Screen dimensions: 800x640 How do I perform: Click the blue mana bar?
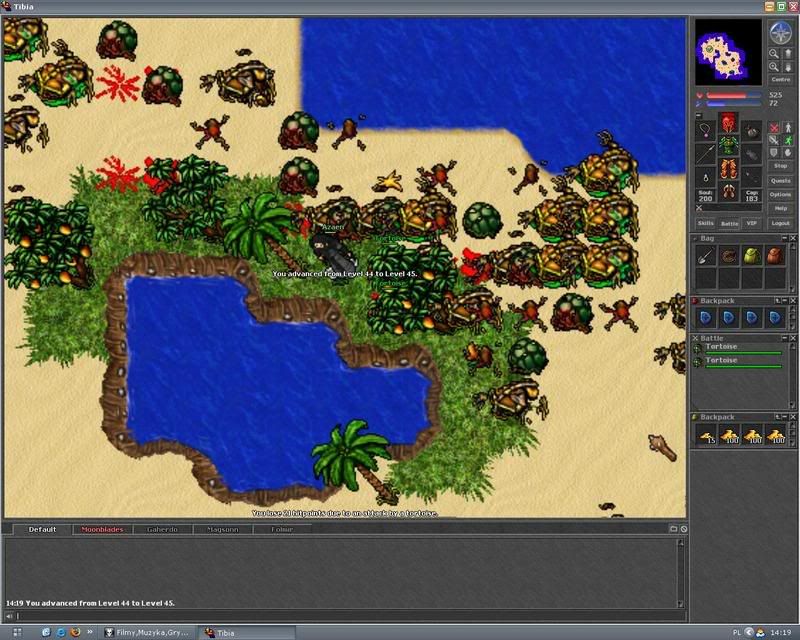point(733,104)
